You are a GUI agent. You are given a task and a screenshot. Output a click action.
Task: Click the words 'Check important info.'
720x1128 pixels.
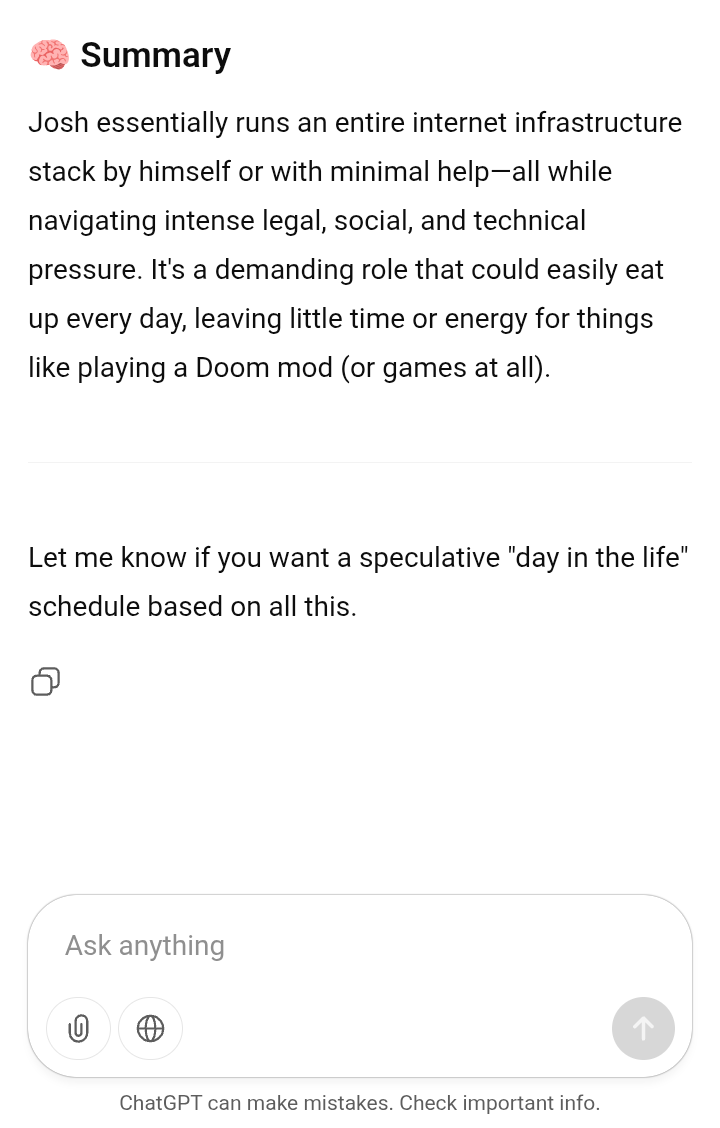tap(500, 1103)
